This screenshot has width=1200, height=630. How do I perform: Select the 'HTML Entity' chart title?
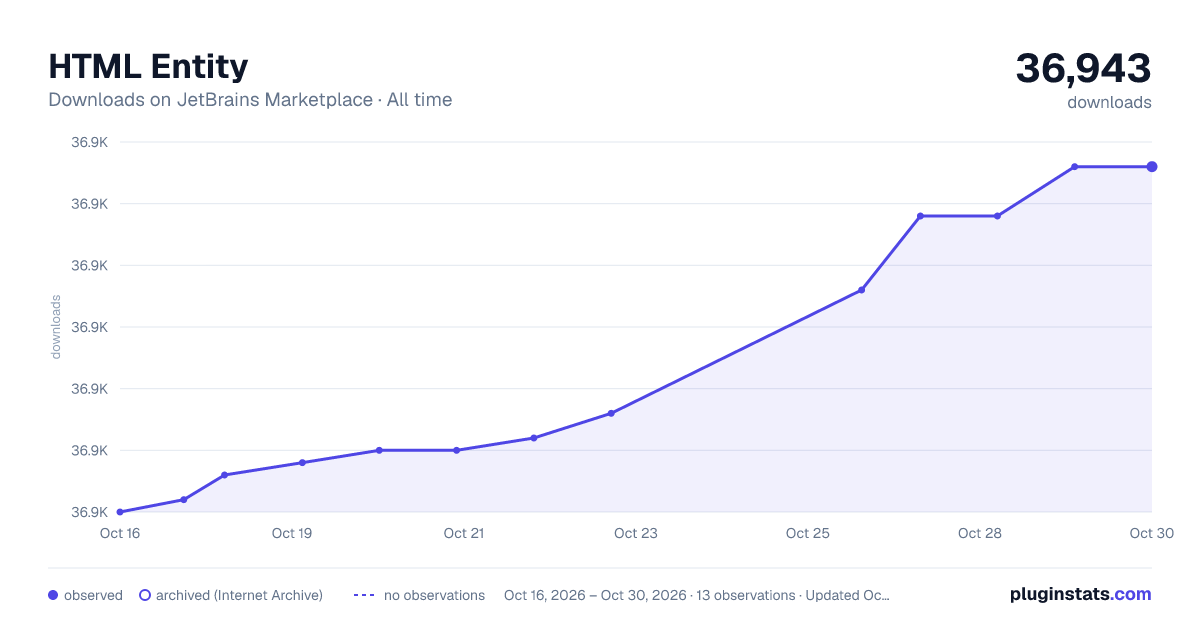148,67
